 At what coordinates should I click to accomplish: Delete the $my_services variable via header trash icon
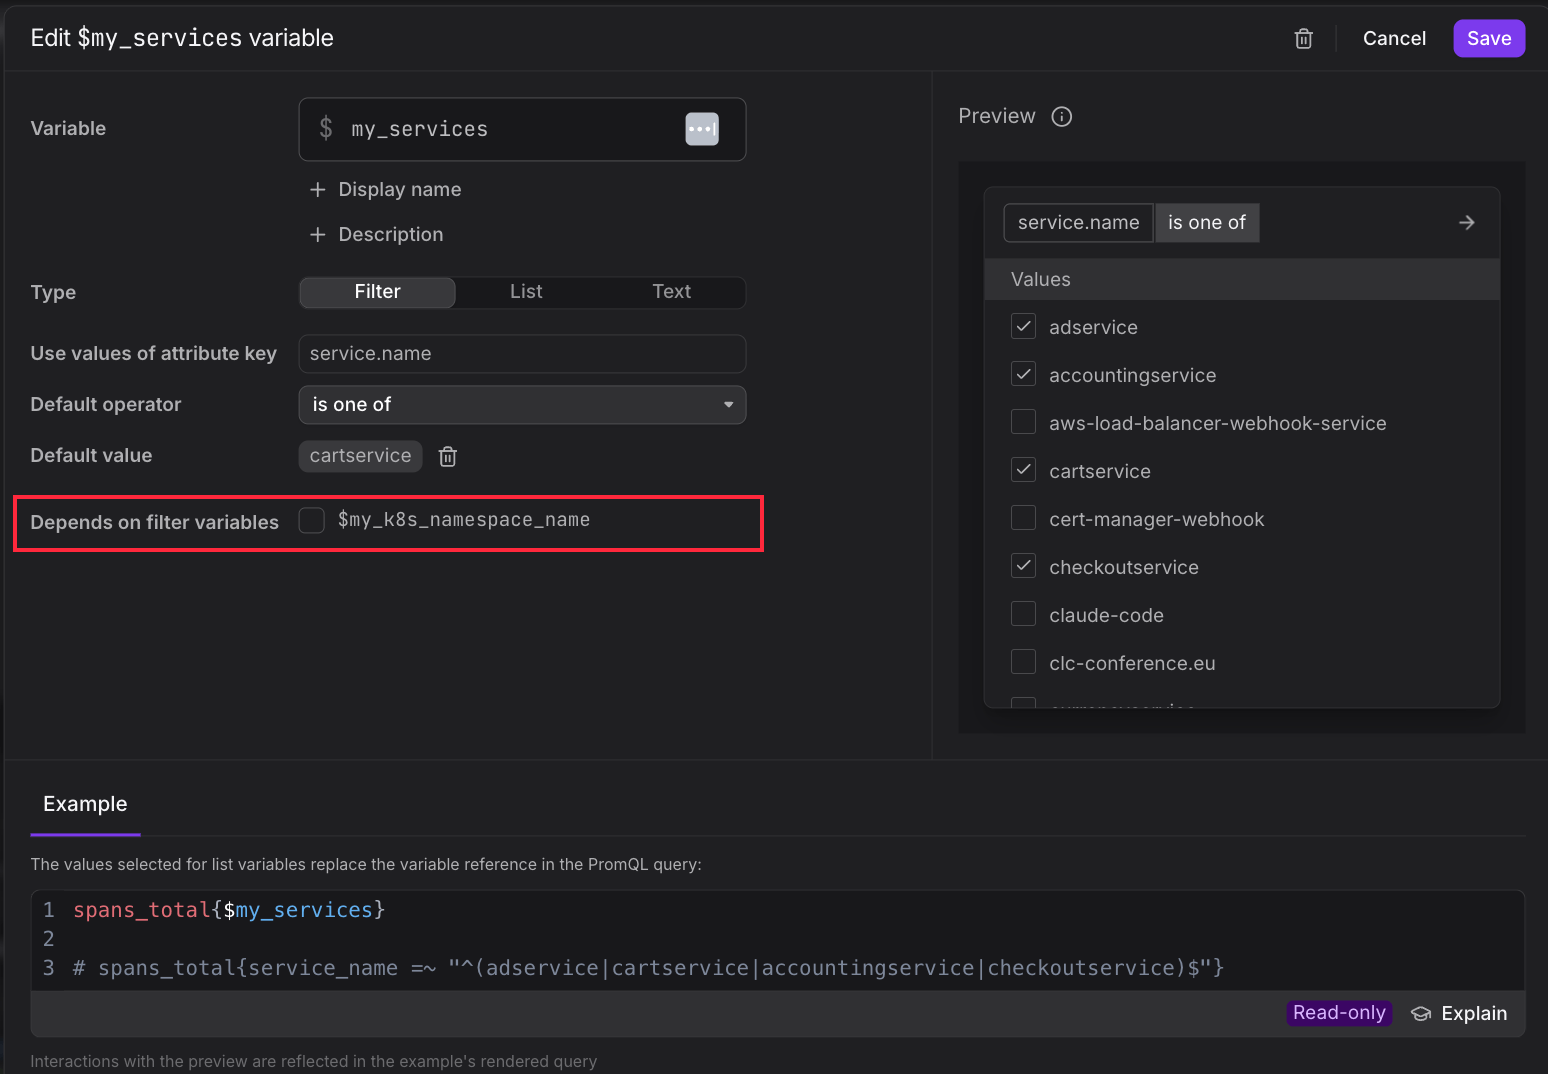click(1303, 39)
